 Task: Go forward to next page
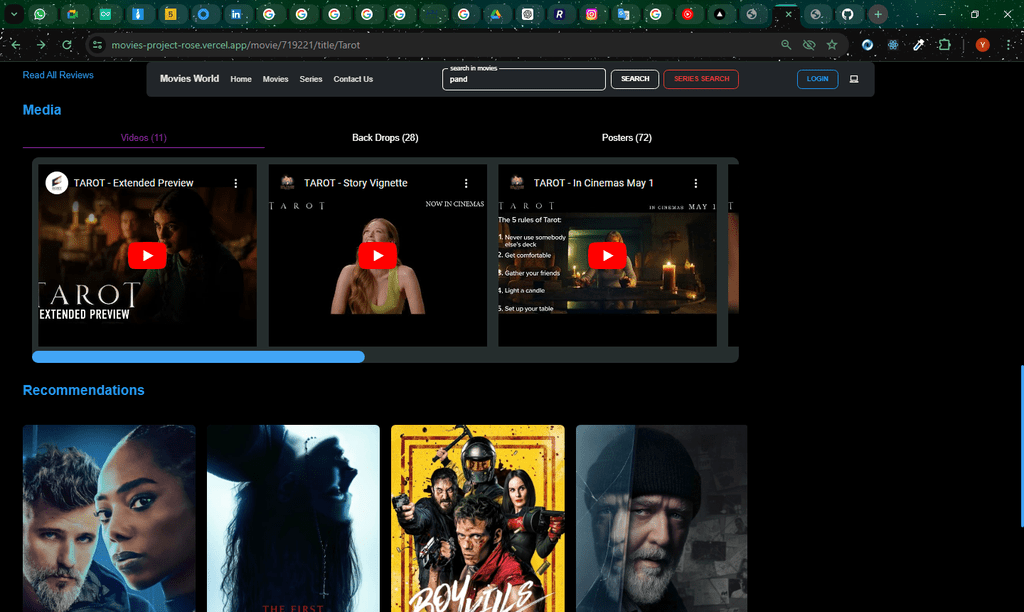[x=41, y=45]
